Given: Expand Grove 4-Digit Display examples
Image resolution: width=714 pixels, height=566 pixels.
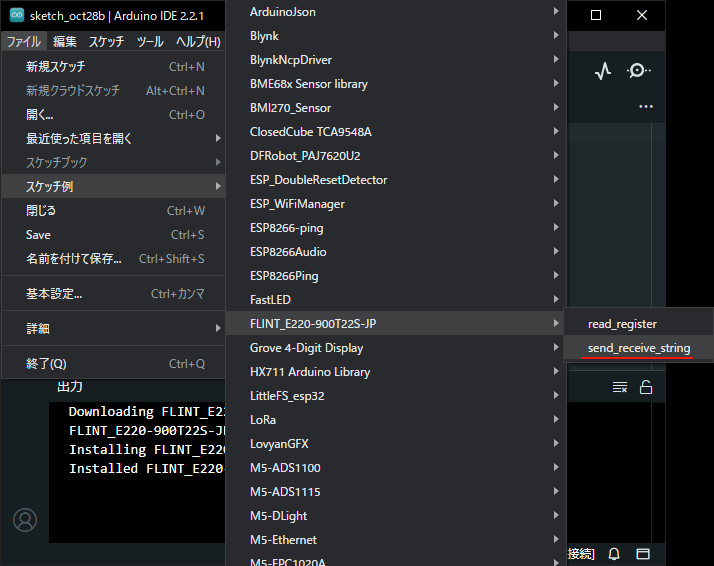Looking at the screenshot, I should (x=396, y=348).
